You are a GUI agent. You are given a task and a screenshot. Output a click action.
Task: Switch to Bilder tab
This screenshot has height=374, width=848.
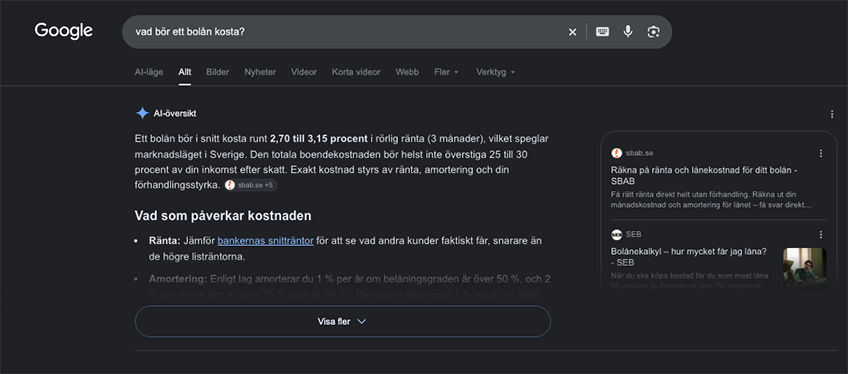(217, 72)
